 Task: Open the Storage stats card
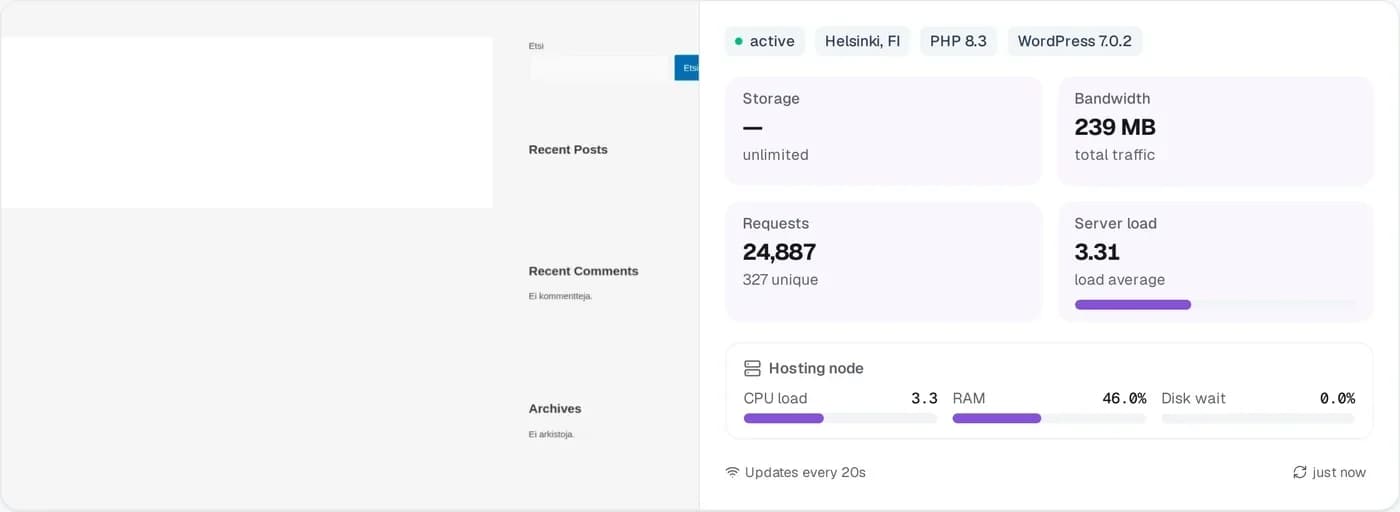[x=884, y=131]
